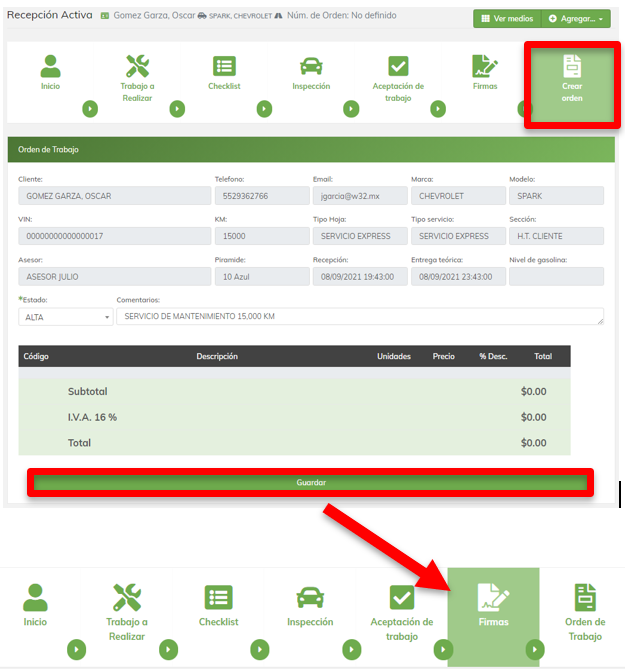625x672 pixels.
Task: Select the highlighted Firmas step in lower bar
Action: pyautogui.click(x=492, y=598)
